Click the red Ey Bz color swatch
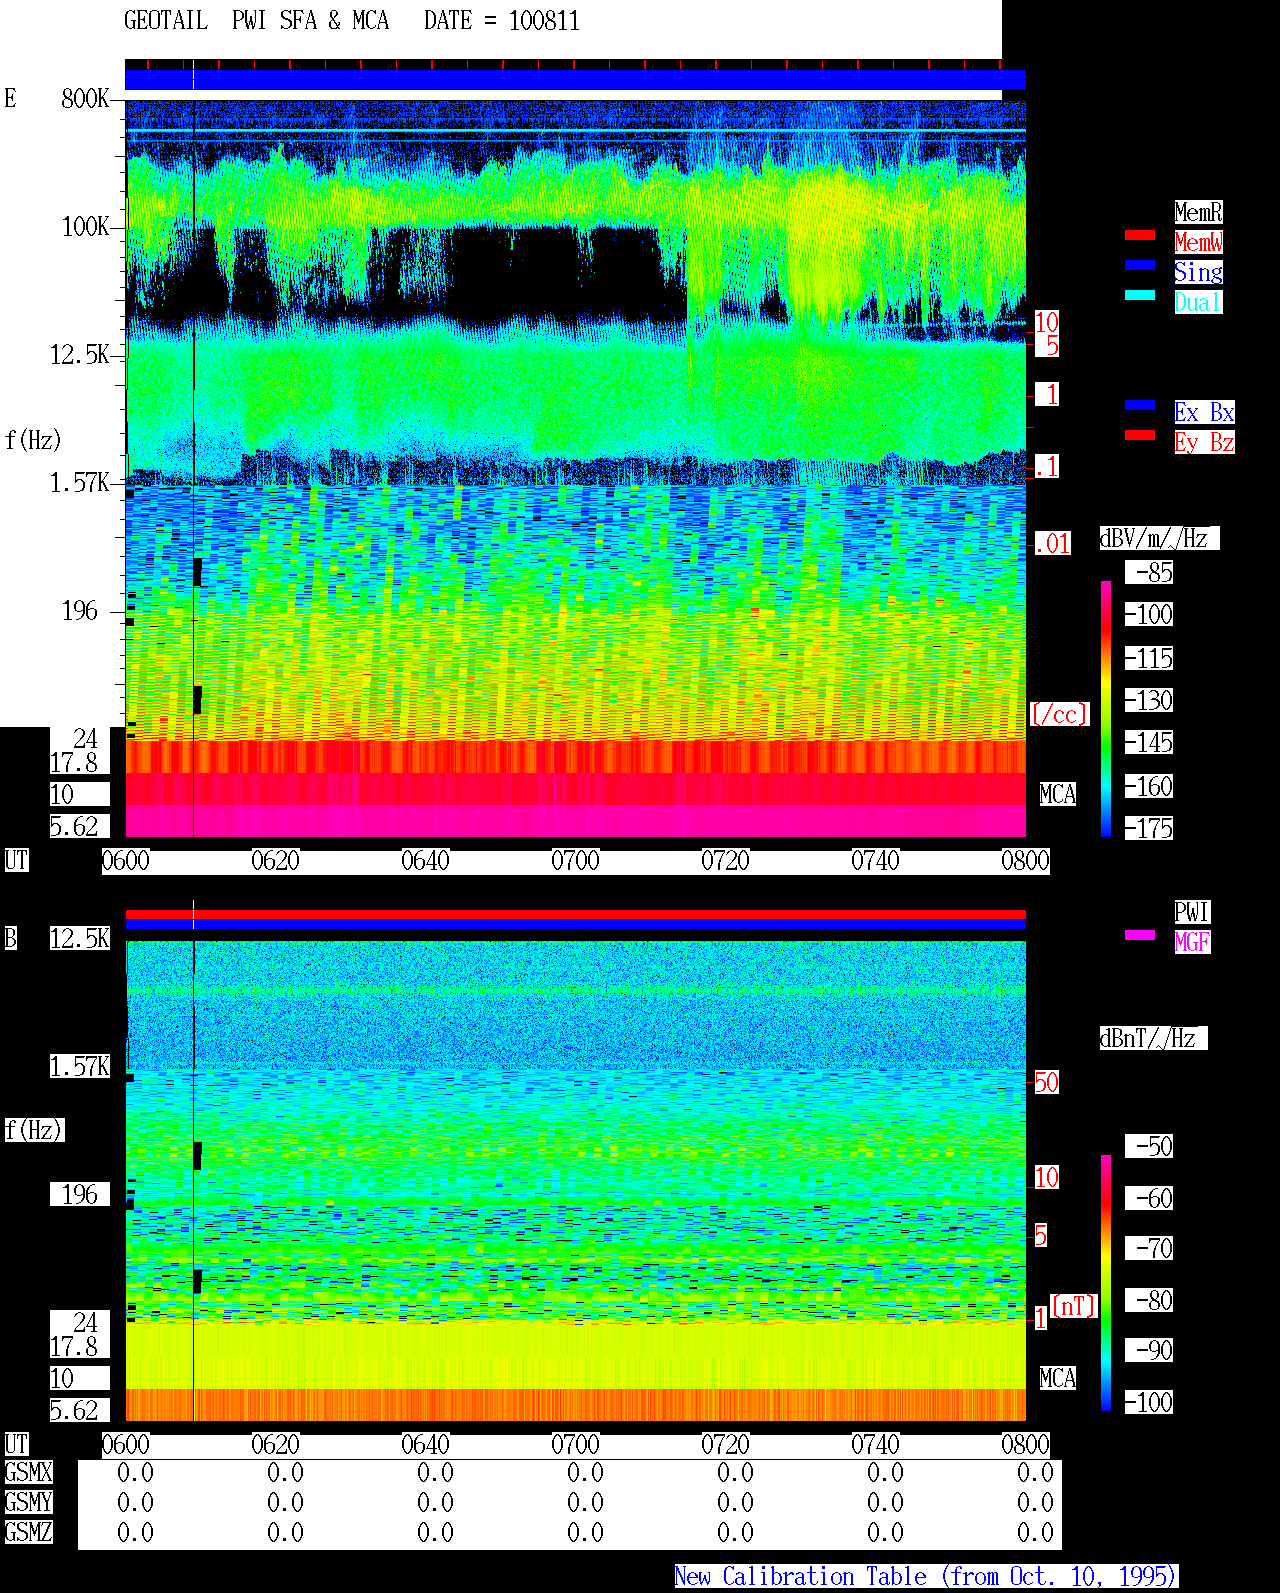The width and height of the screenshot is (1280, 1593). point(1140,435)
